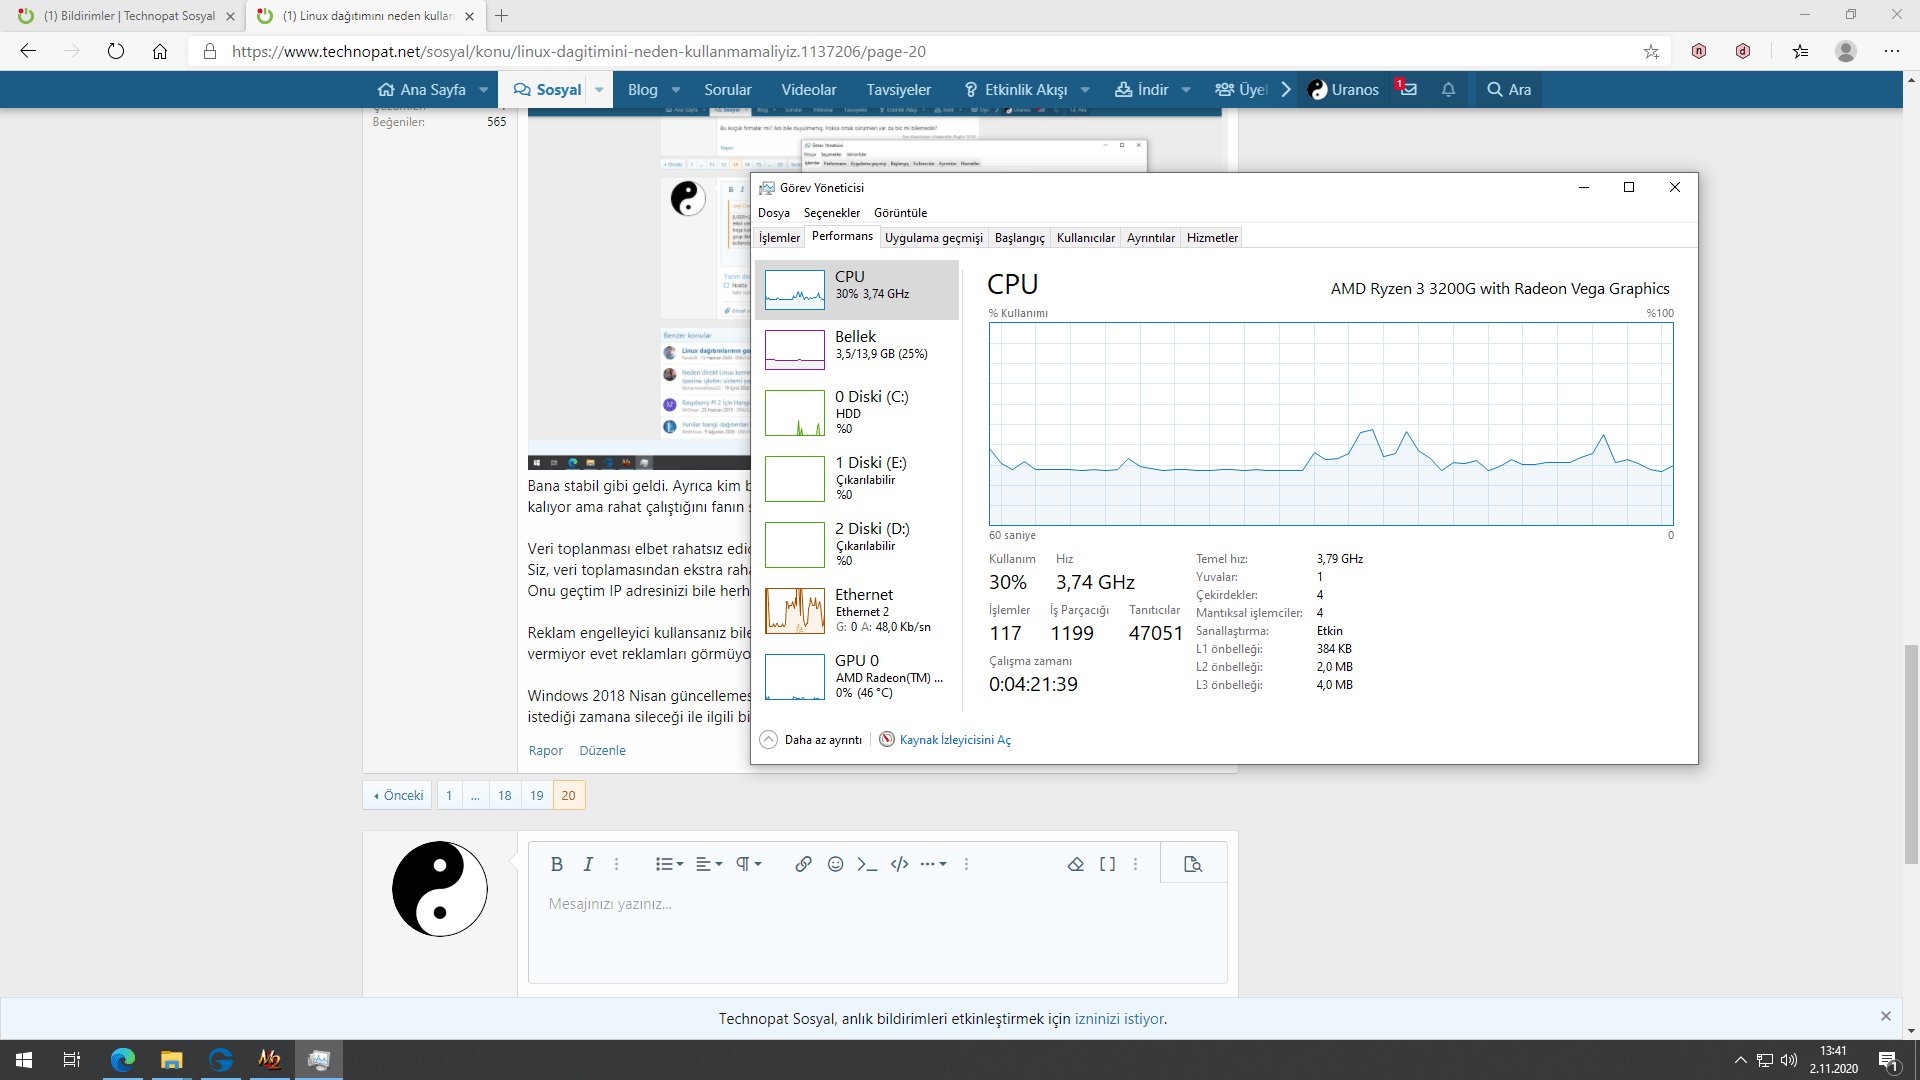Image resolution: width=1920 pixels, height=1080 pixels.
Task: Open Microsoft Edge from the taskbar
Action: click(x=123, y=1060)
